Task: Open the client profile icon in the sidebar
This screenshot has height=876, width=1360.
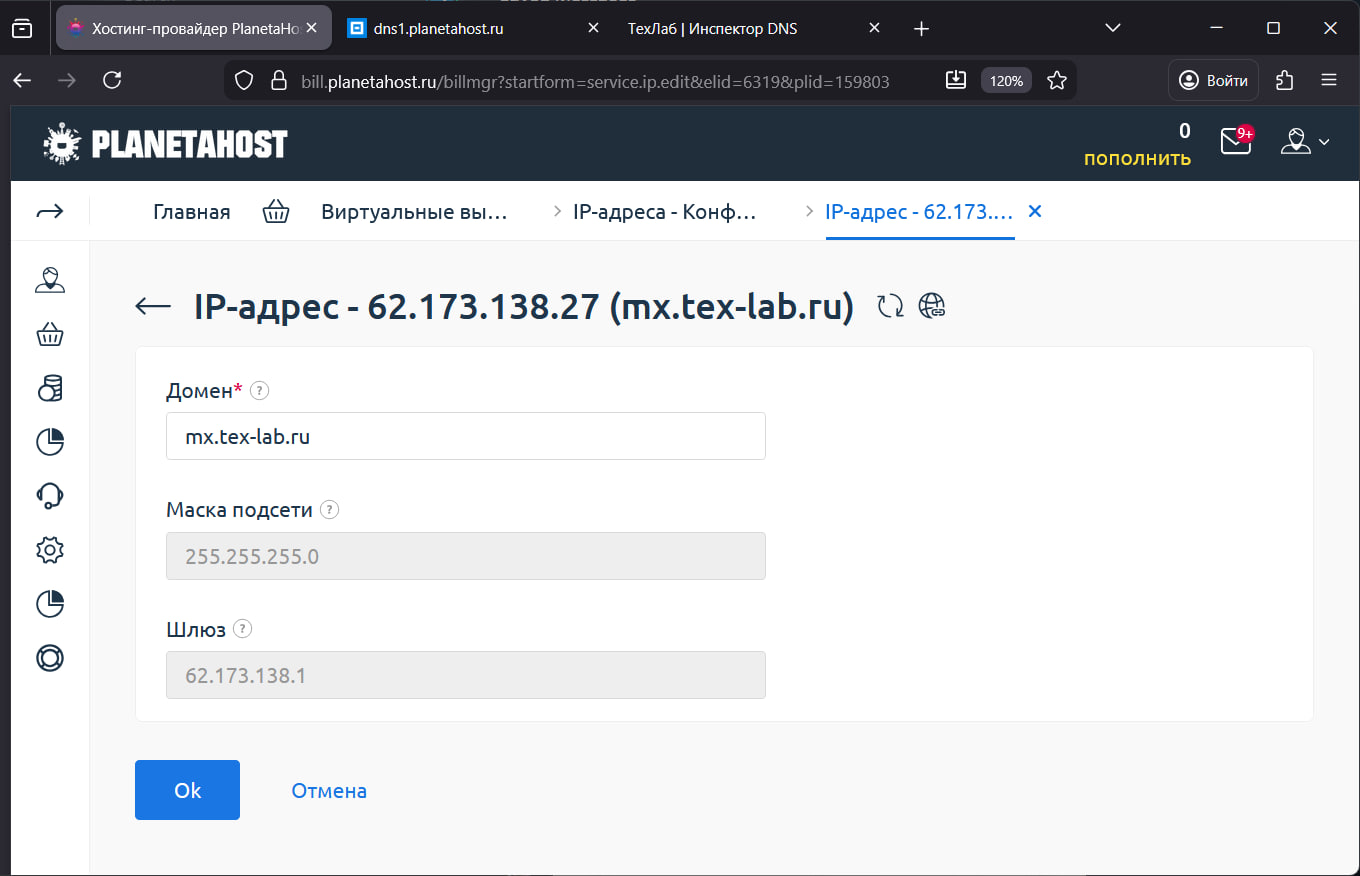Action: tap(50, 280)
